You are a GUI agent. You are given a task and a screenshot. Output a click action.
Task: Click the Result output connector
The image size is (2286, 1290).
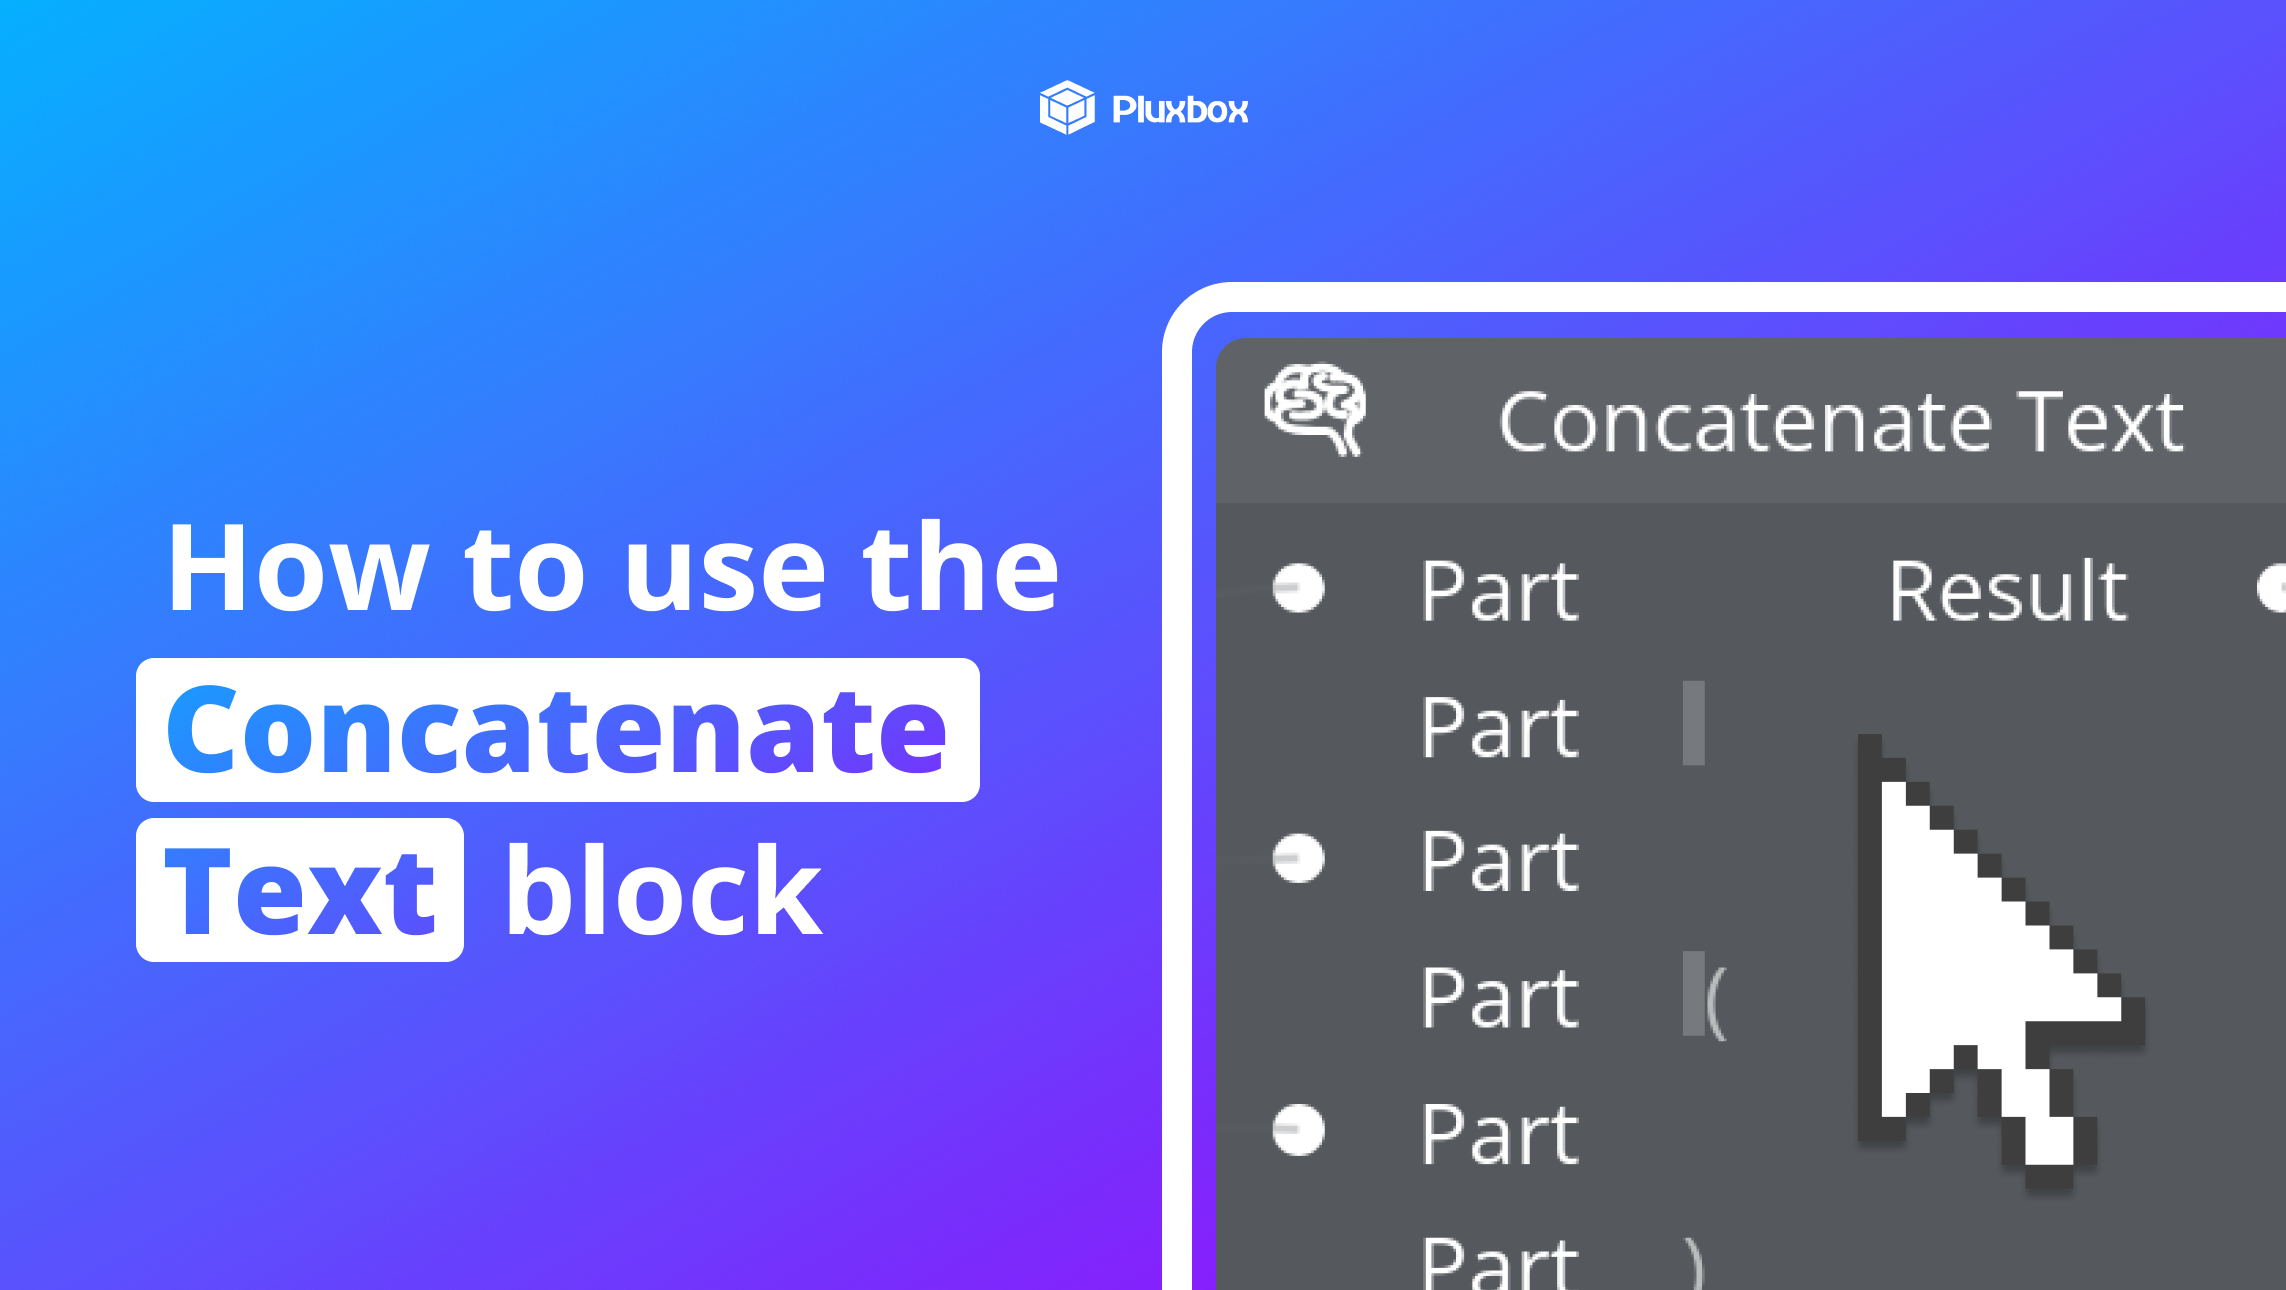click(x=2275, y=589)
